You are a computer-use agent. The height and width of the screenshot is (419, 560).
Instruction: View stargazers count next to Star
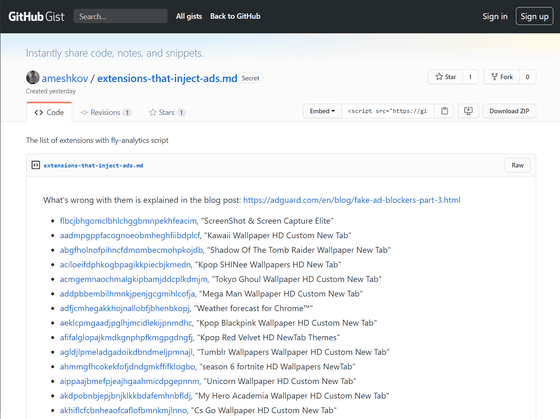pos(470,77)
